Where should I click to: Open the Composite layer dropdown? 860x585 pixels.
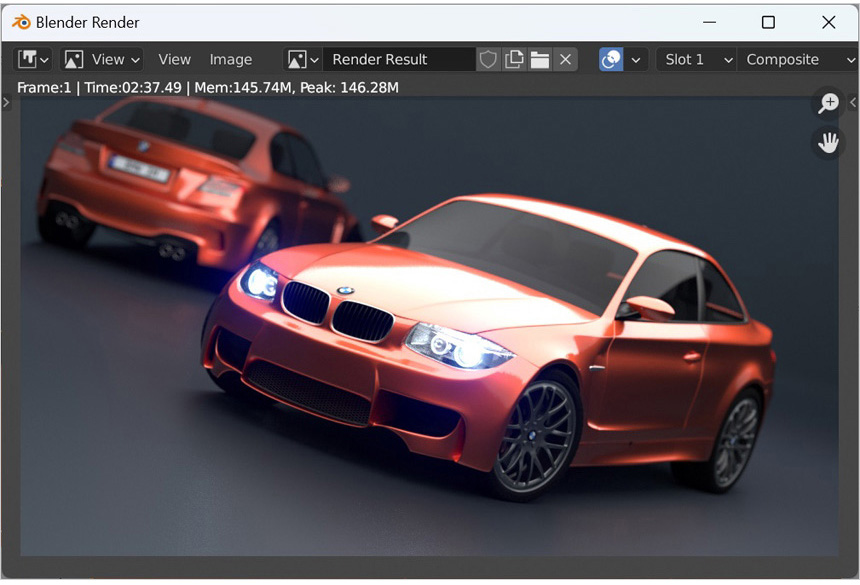(x=799, y=60)
